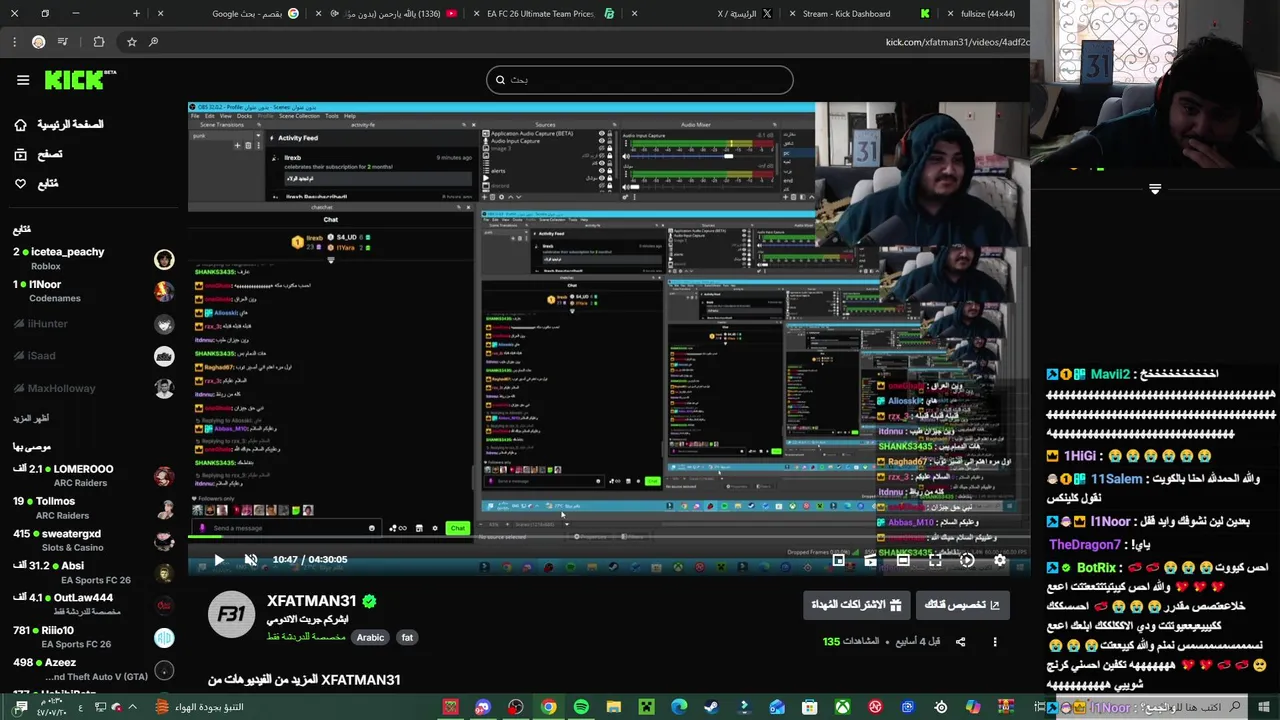
Task: Open Spotify from taskbar
Action: pyautogui.click(x=581, y=707)
